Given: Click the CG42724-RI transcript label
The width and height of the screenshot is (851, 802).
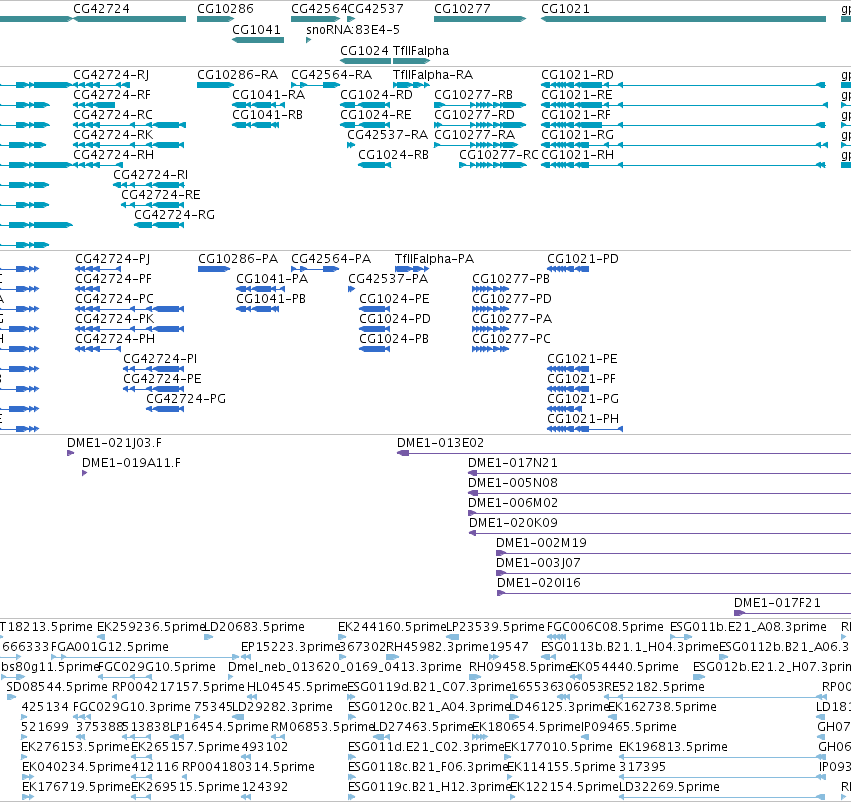Looking at the screenshot, I should (x=150, y=175).
